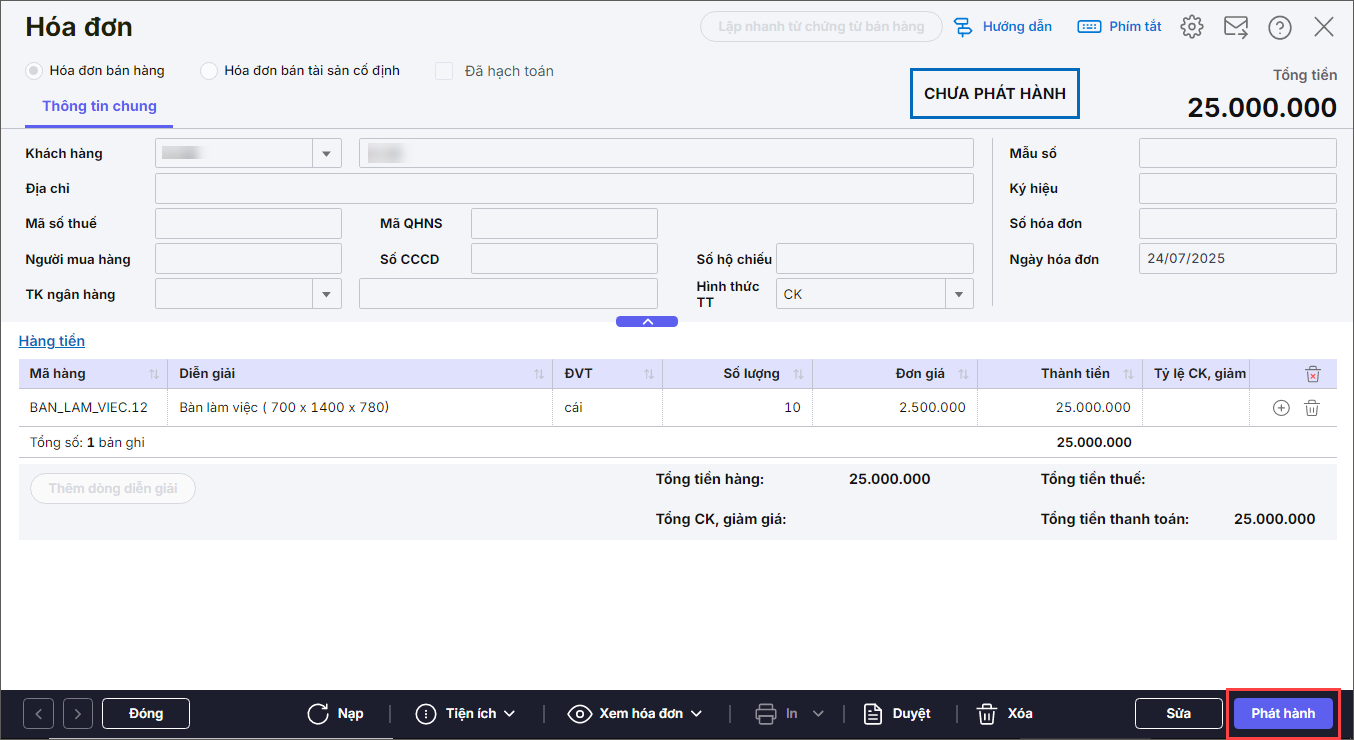1354x740 pixels.
Task: Select Hóa đơn bán tài sản cố định option
Action: (209, 71)
